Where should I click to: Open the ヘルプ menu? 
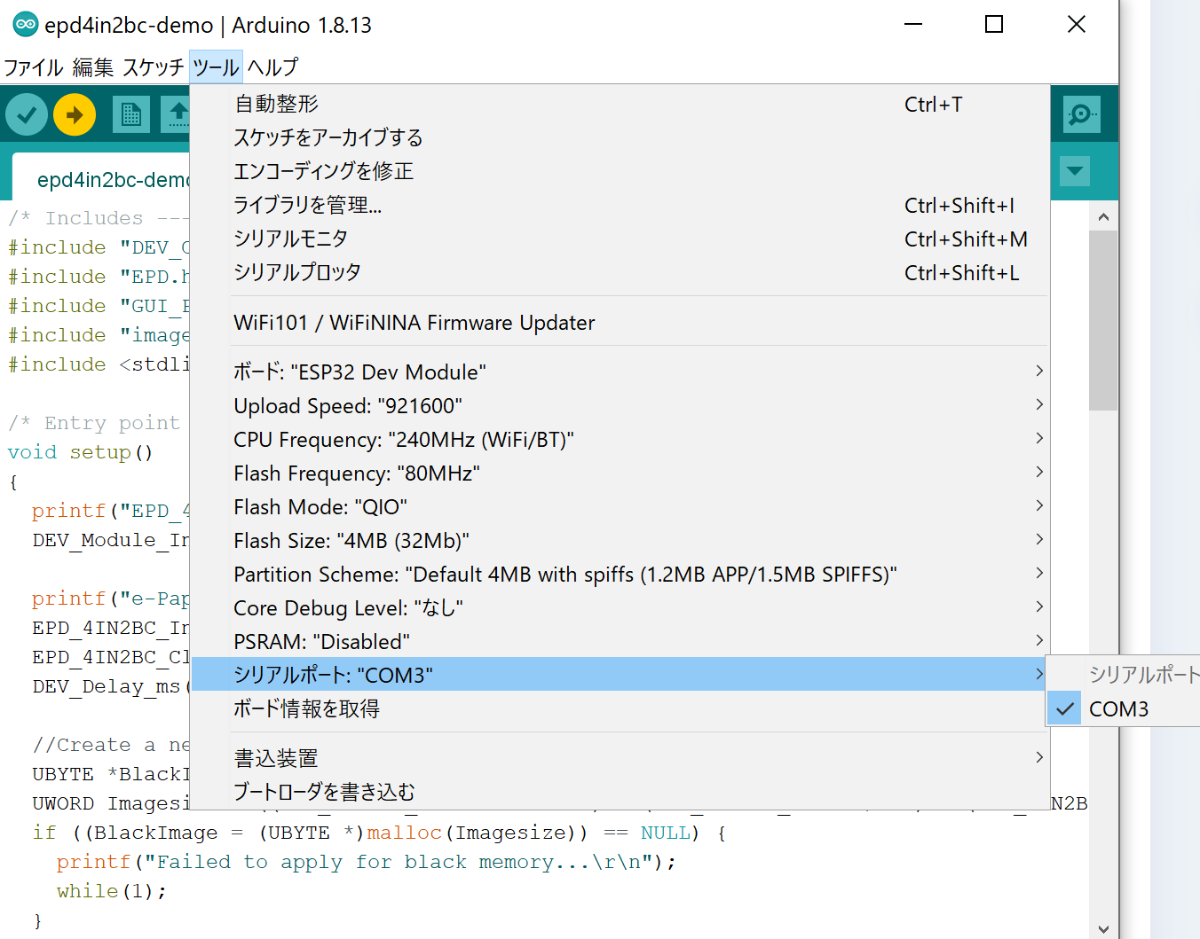[x=272, y=67]
